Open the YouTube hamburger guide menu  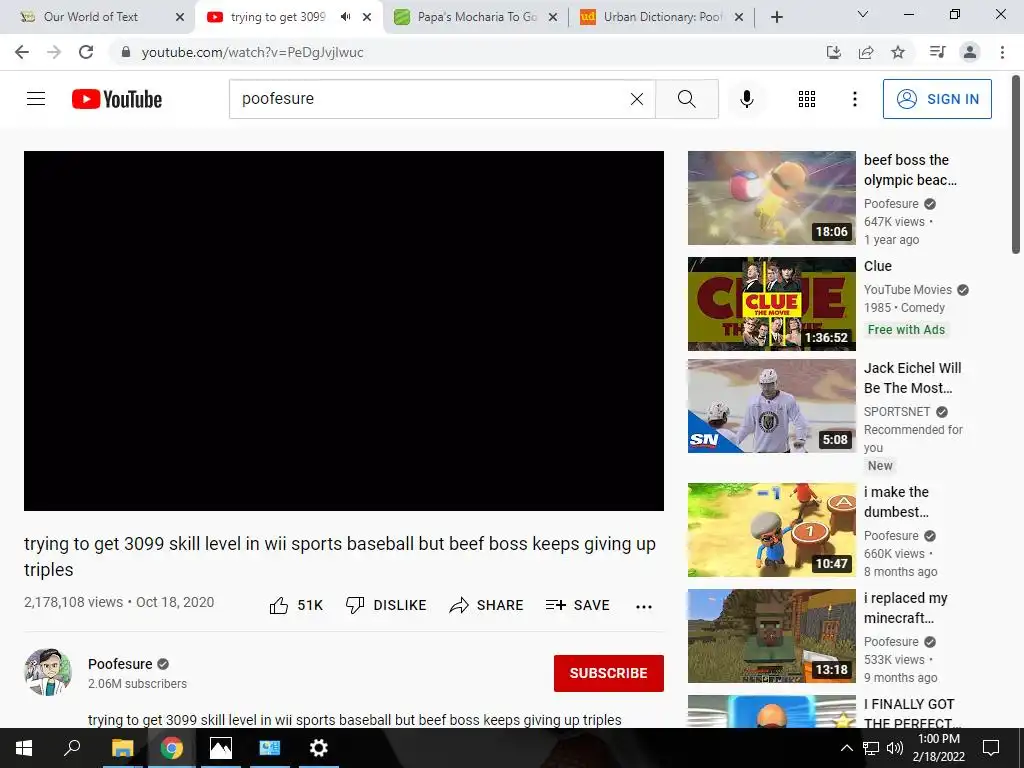coord(36,99)
